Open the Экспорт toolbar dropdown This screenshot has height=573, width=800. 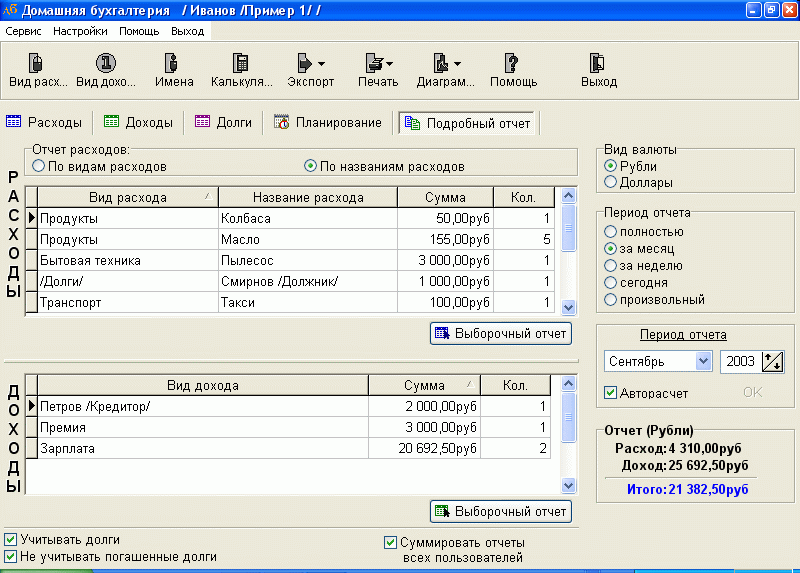click(311, 70)
